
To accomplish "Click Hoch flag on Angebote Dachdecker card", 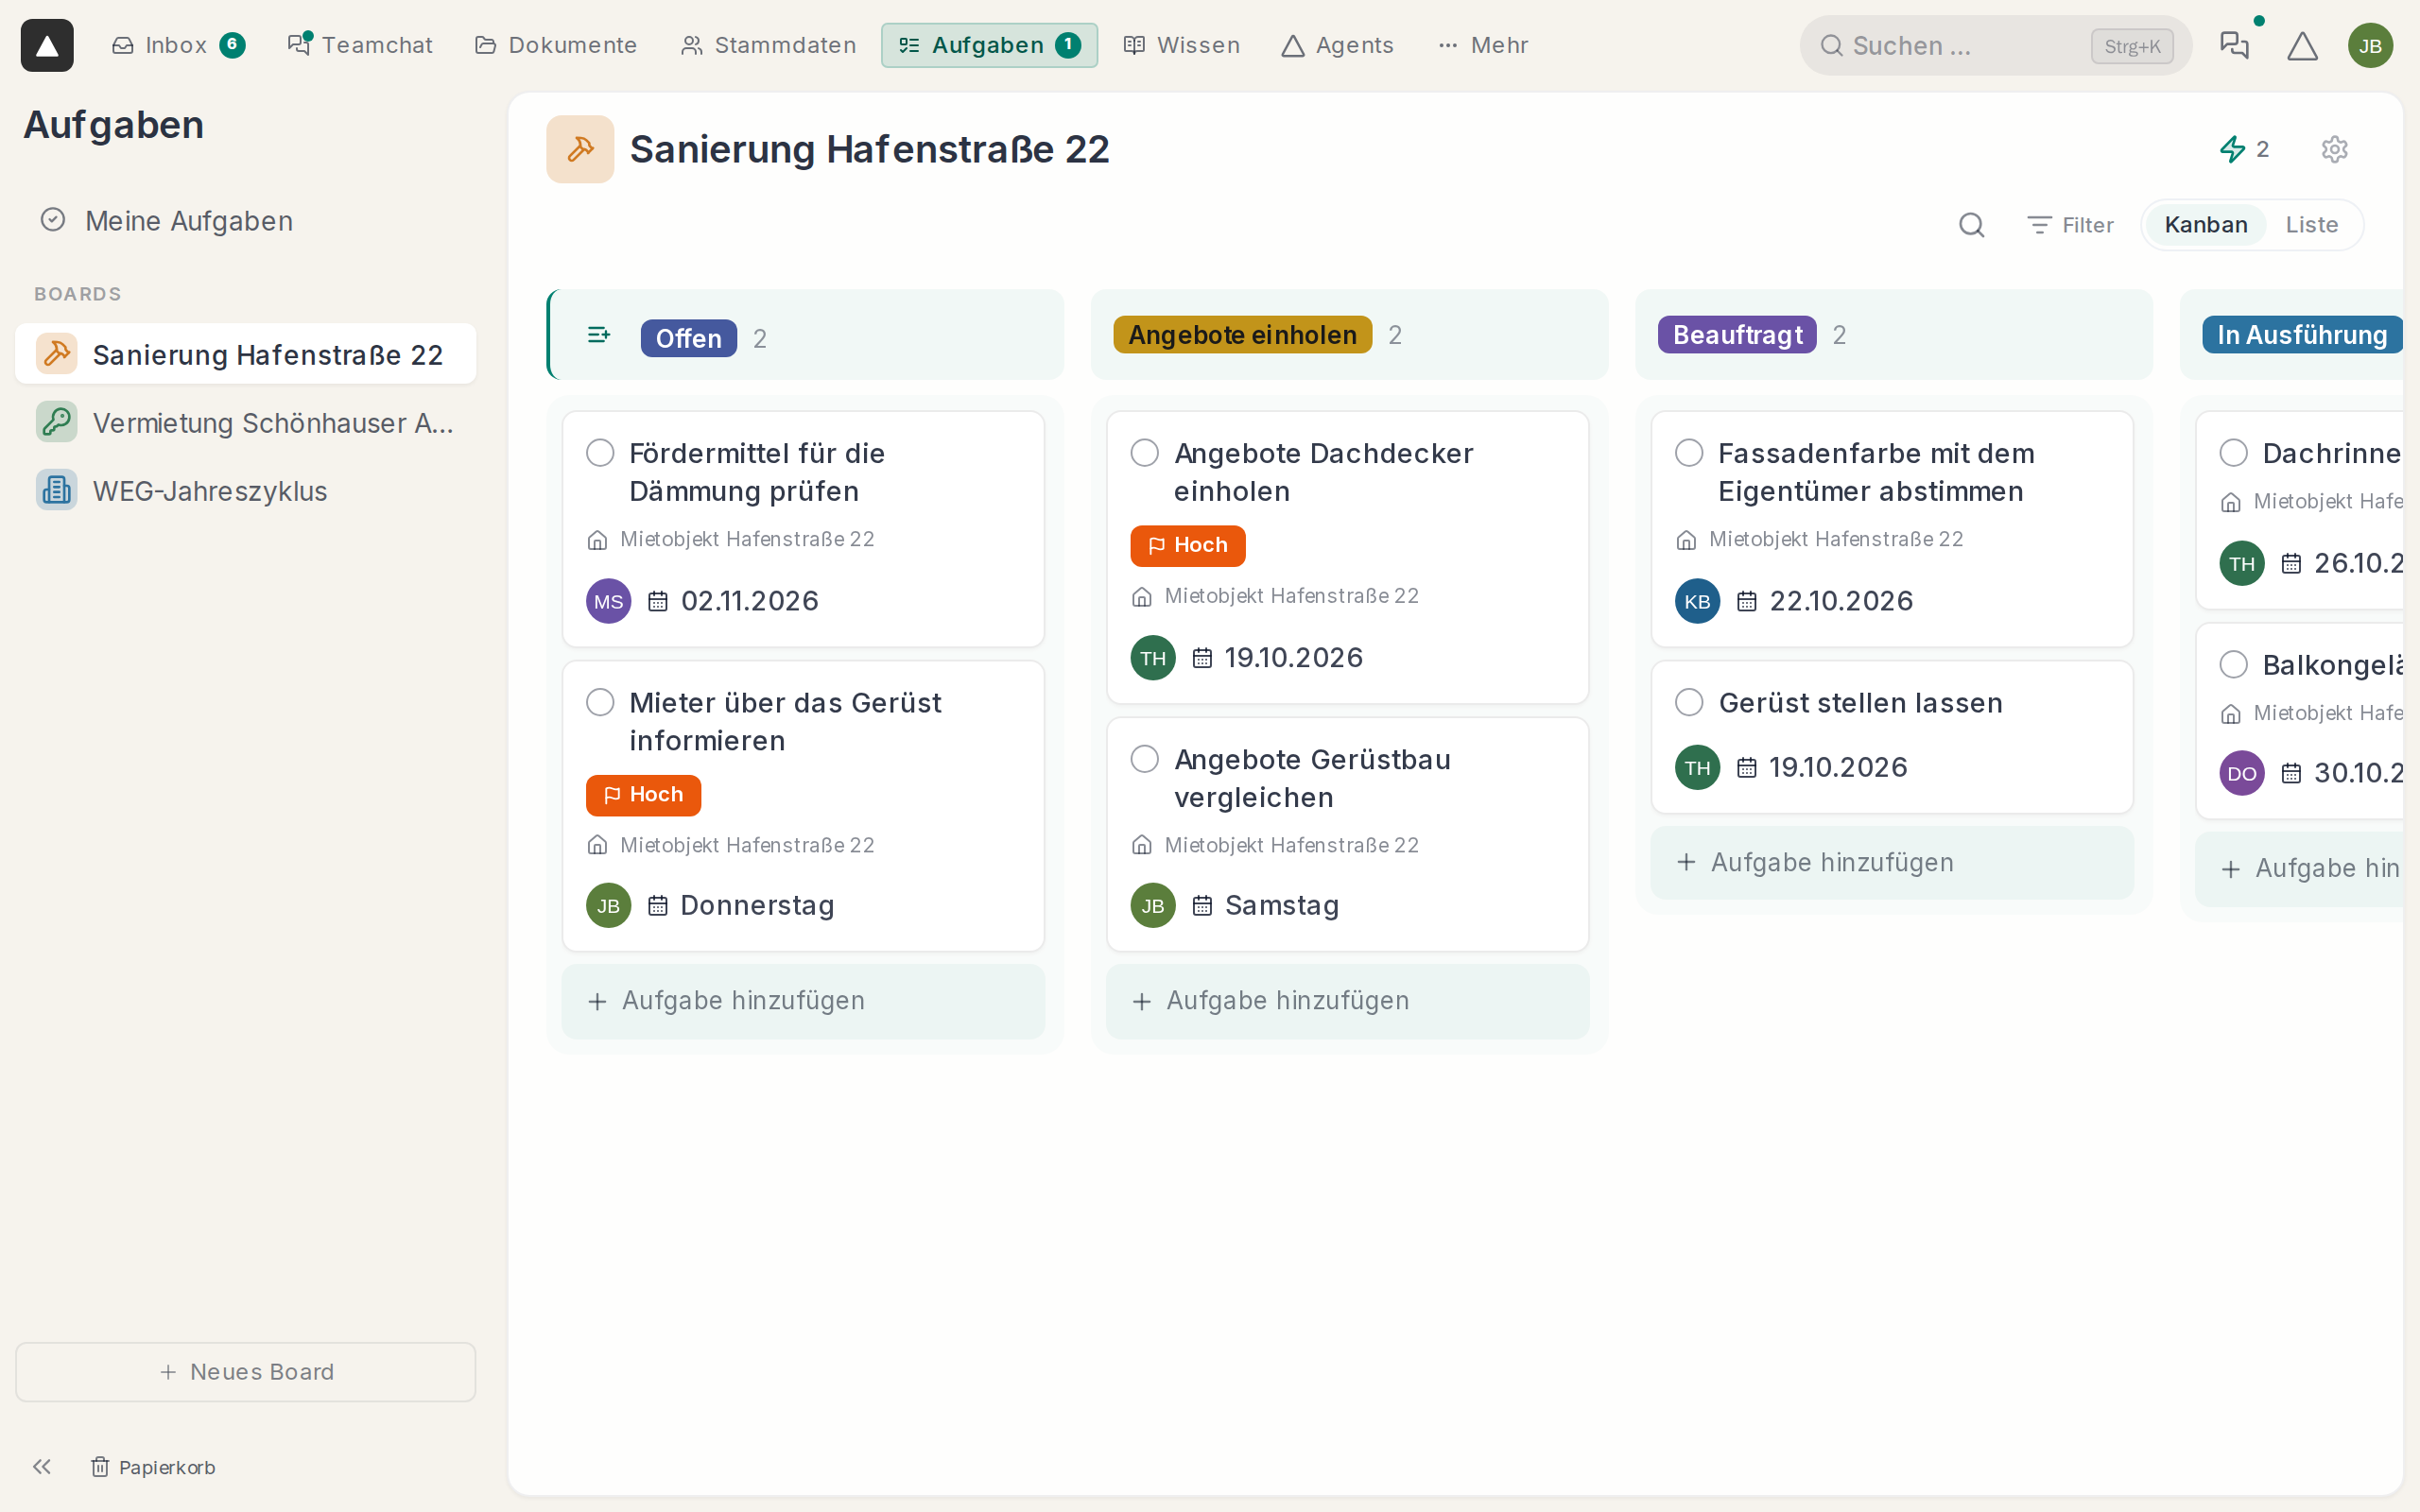I will click(1187, 545).
